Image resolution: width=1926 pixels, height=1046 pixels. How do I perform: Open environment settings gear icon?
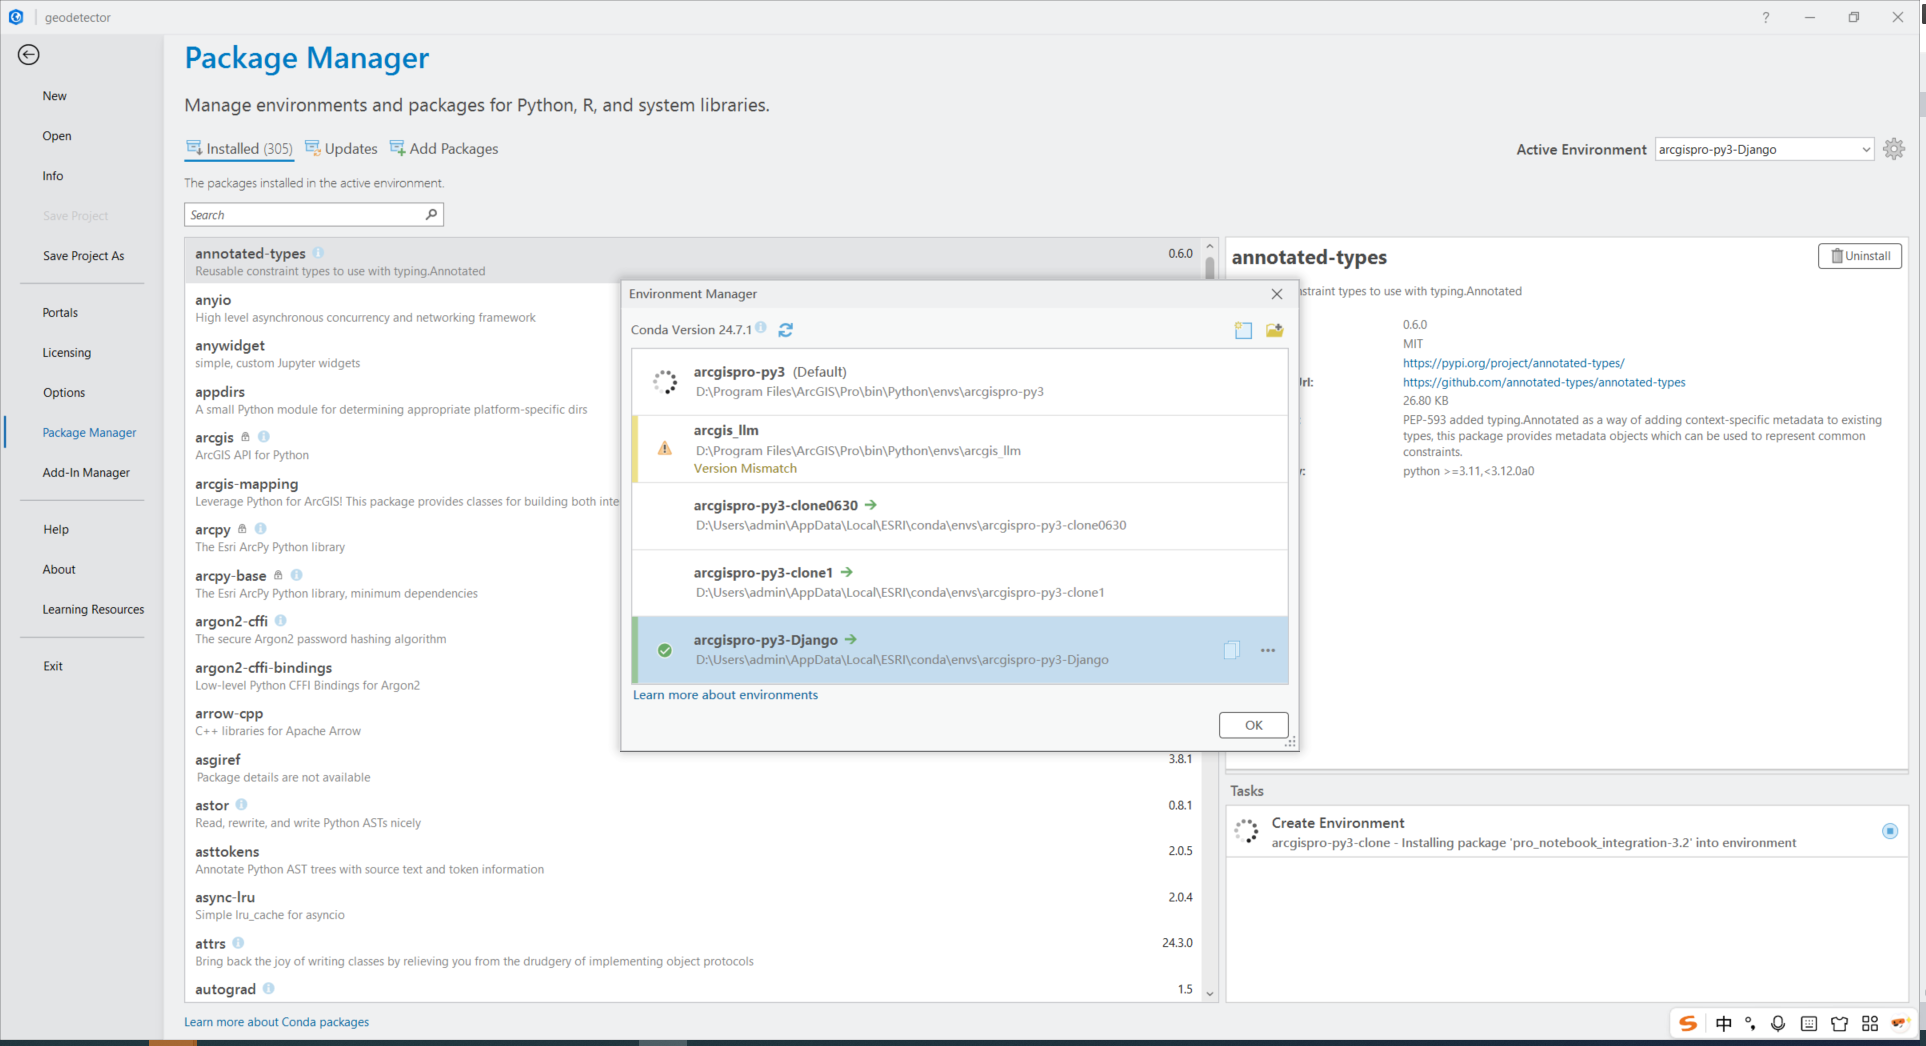coord(1894,149)
